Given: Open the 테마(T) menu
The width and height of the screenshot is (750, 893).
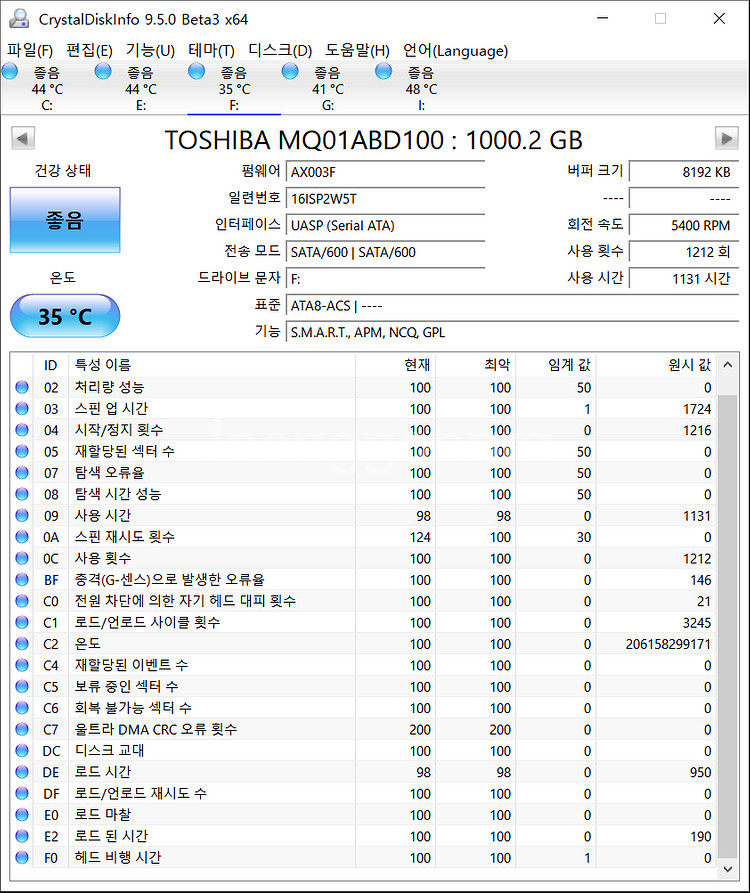Looking at the screenshot, I should click(x=211, y=51).
